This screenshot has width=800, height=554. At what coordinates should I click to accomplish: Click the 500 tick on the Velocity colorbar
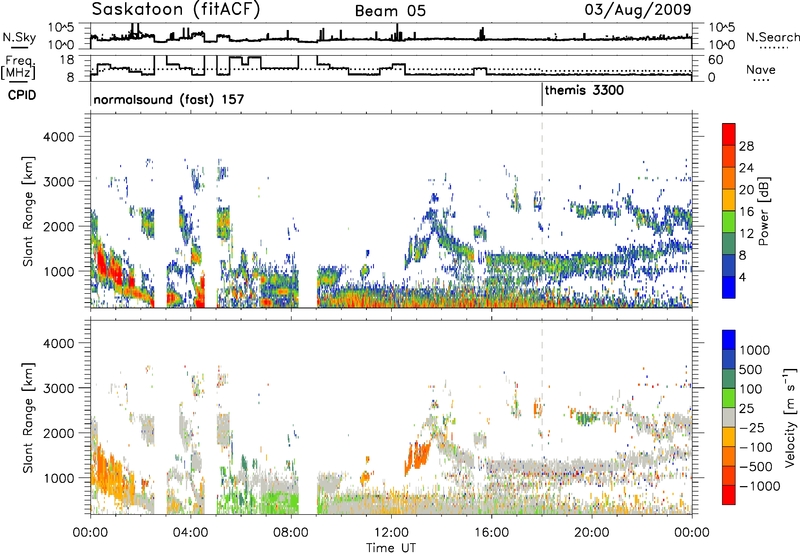[x=751, y=369]
